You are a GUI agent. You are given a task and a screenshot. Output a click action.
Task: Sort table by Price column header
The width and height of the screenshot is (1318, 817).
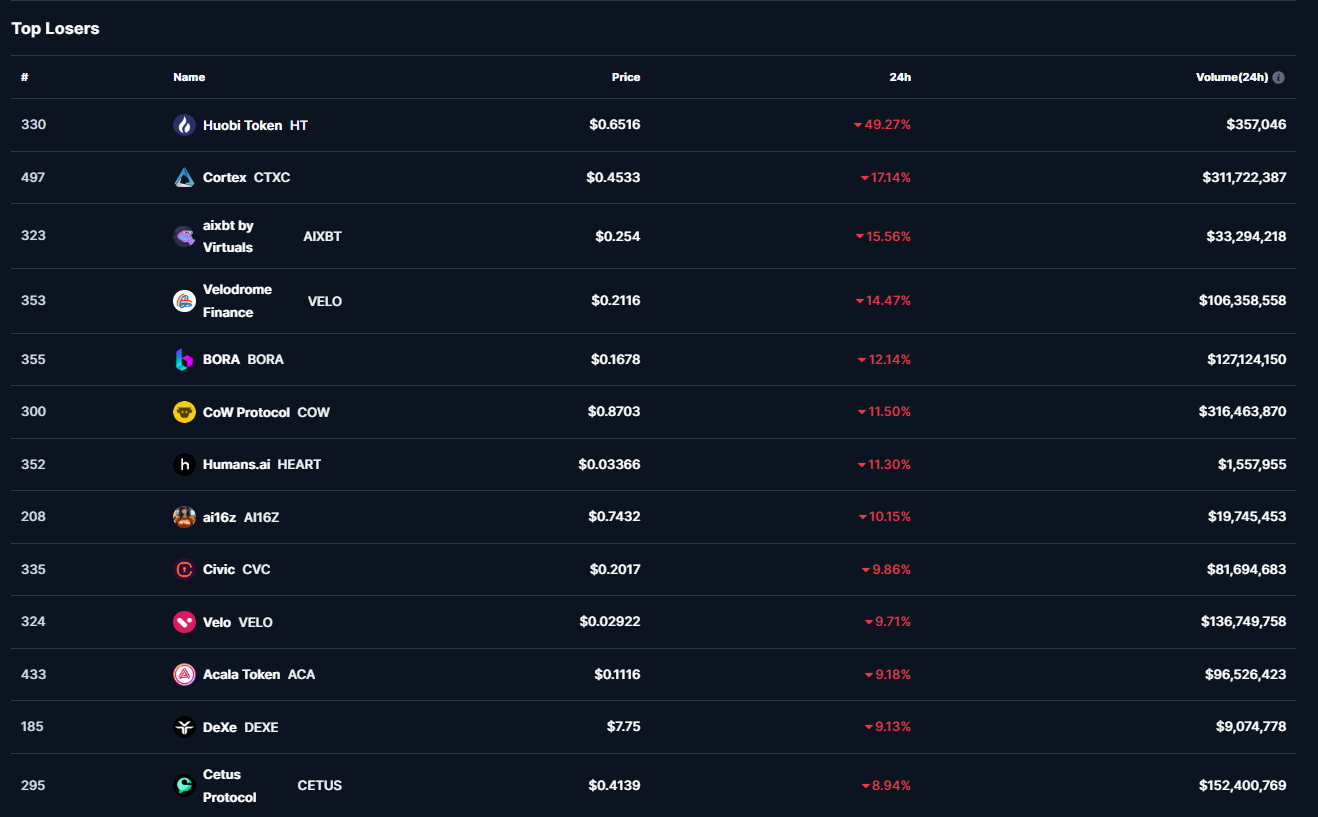click(626, 77)
